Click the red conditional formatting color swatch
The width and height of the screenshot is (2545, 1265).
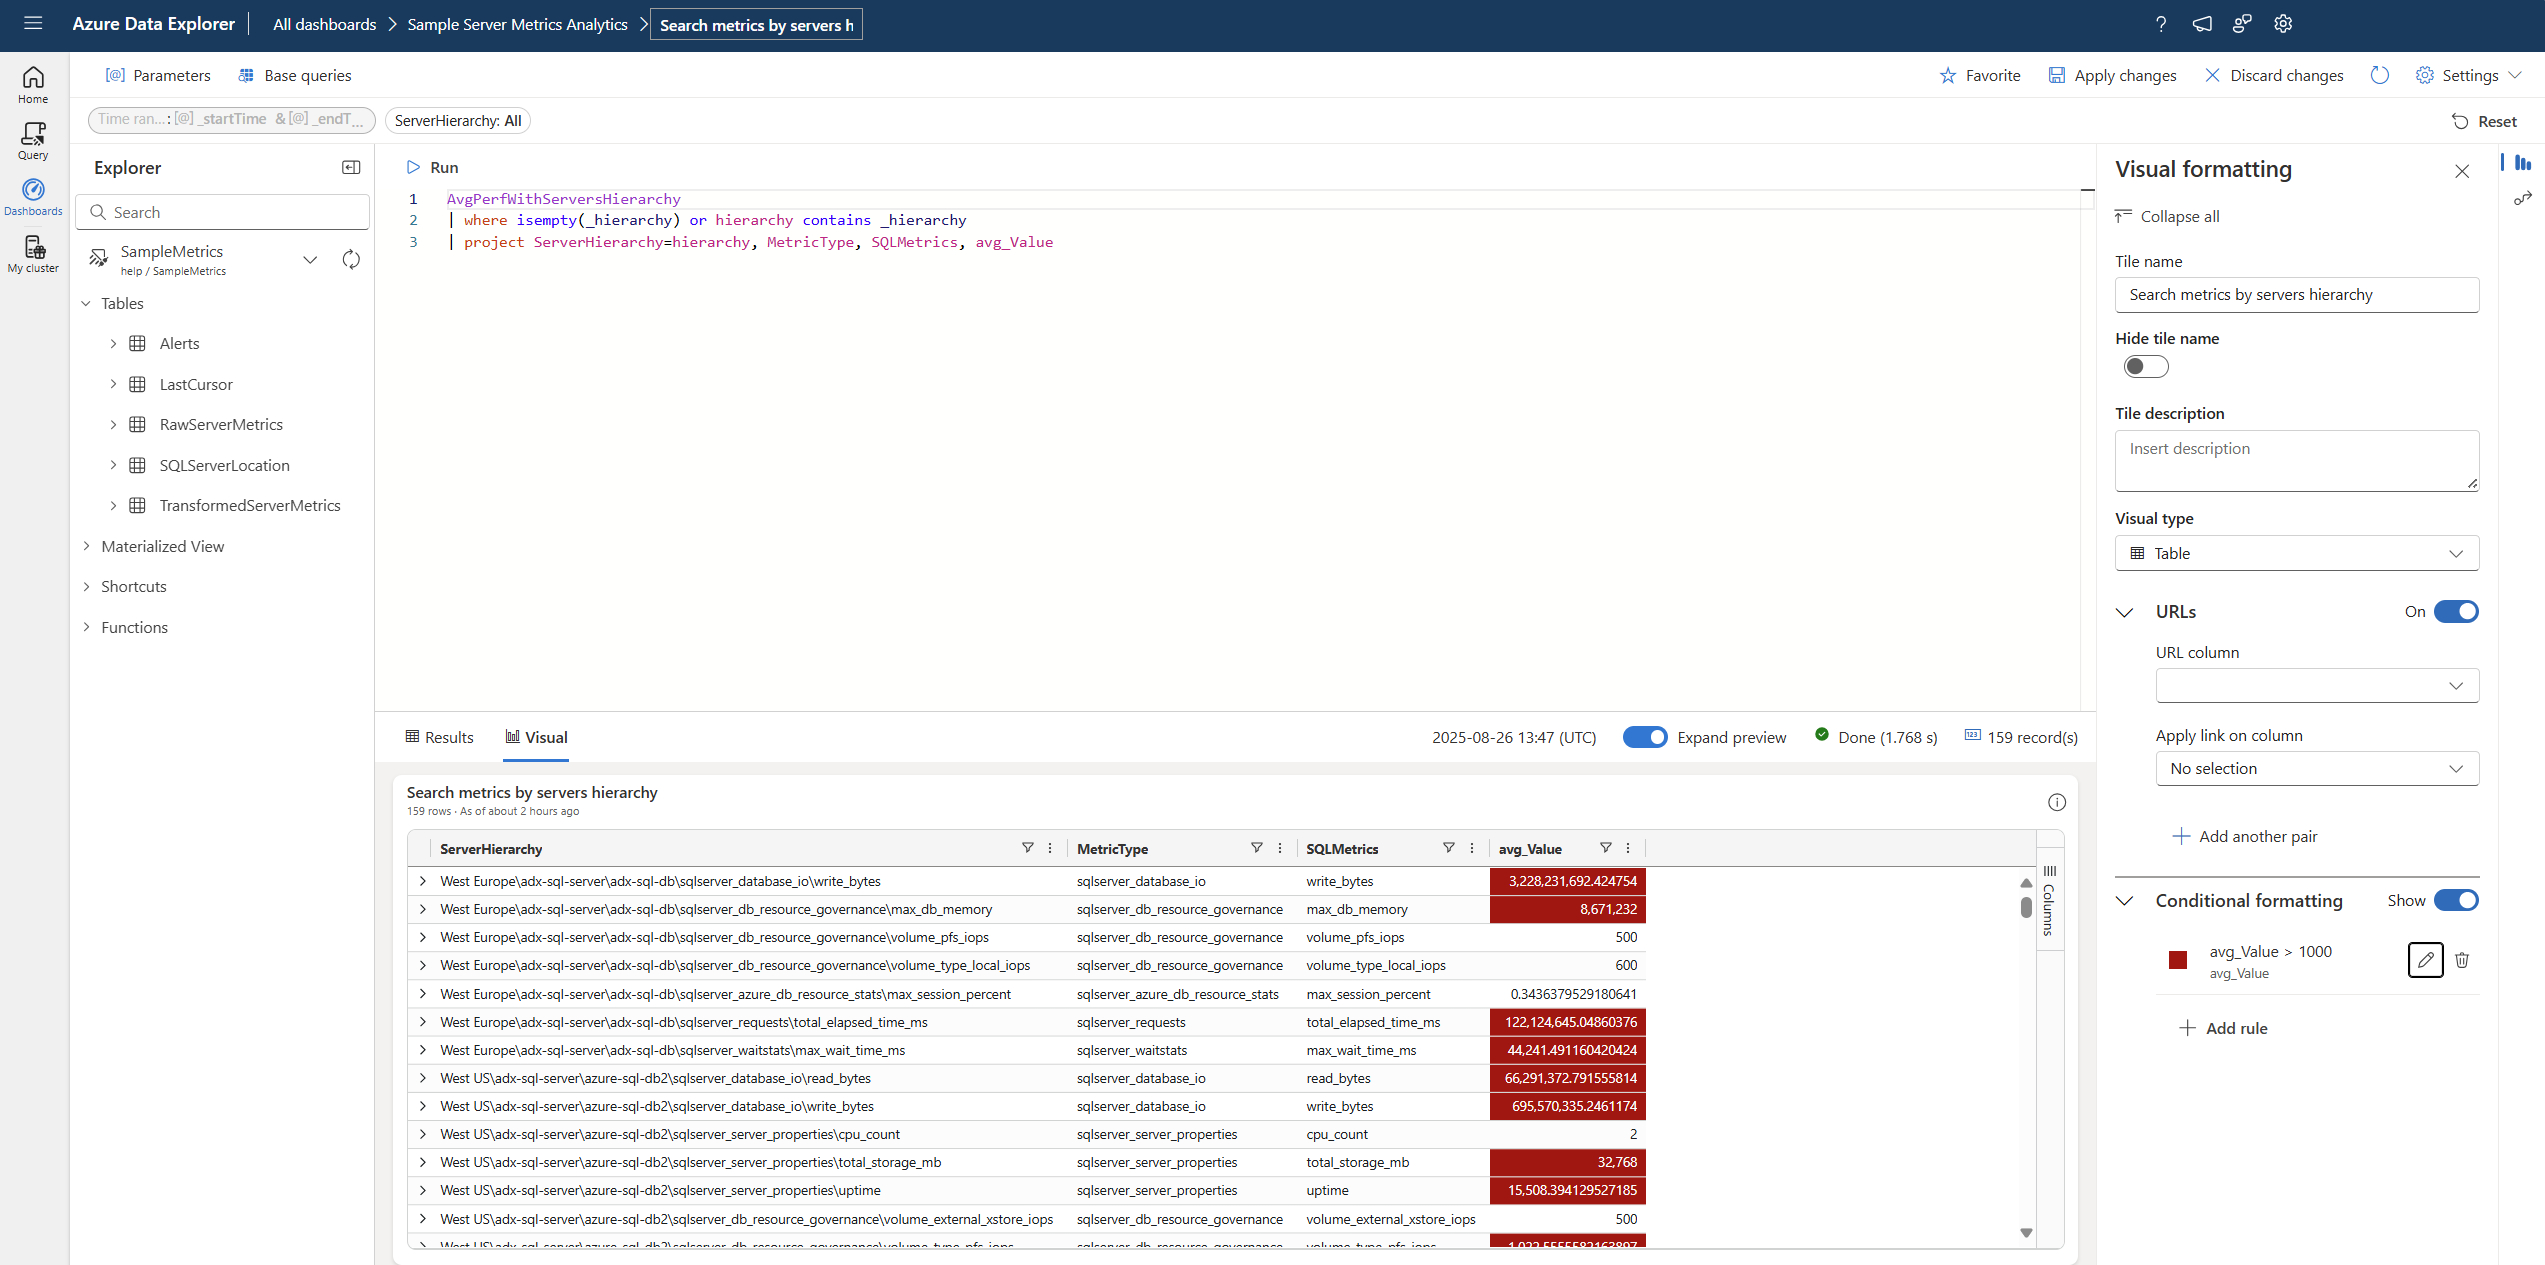(x=2177, y=960)
